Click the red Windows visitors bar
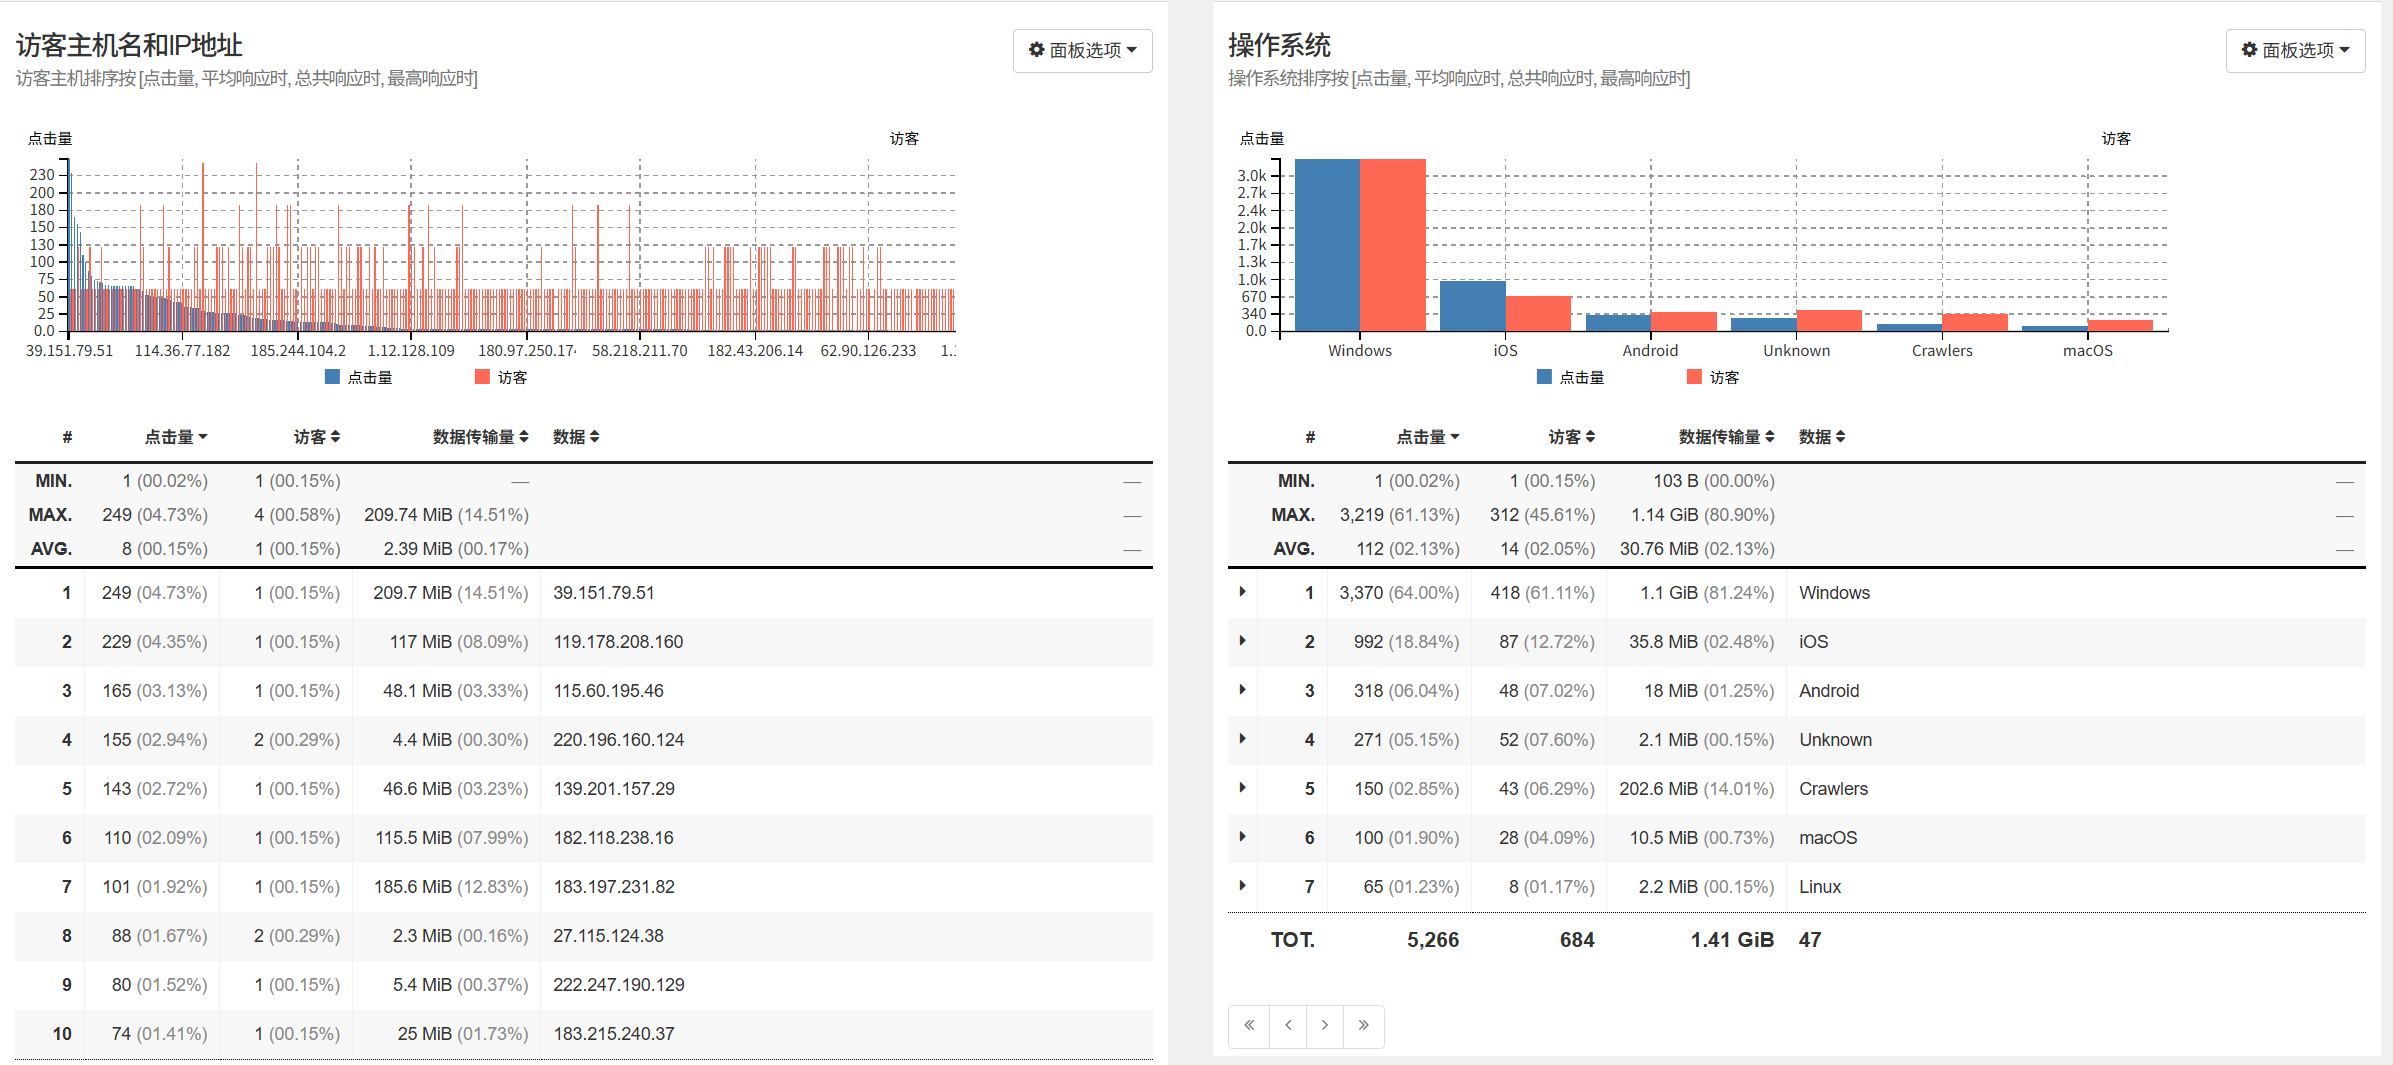The height and width of the screenshot is (1065, 2393). pyautogui.click(x=1393, y=245)
